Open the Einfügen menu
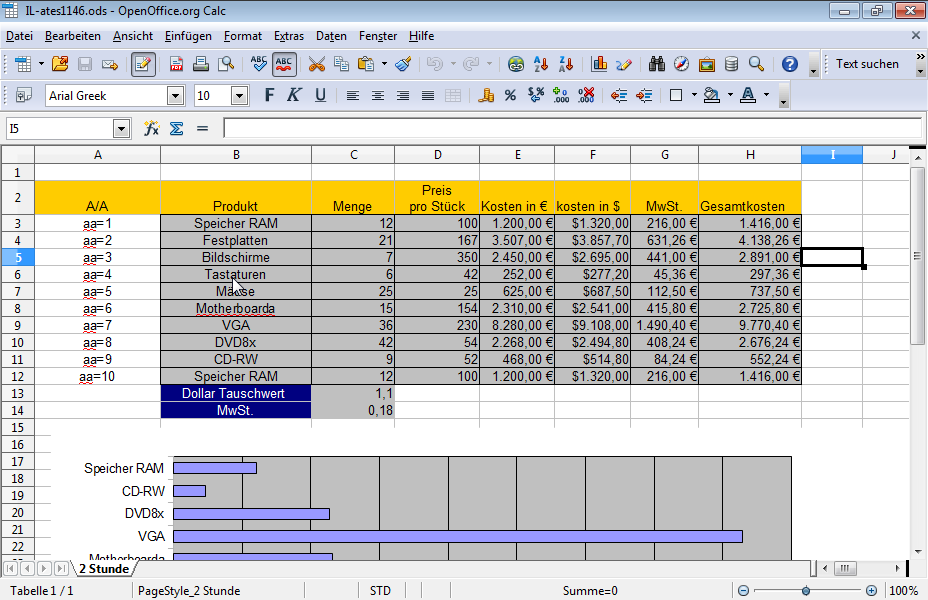 point(188,36)
